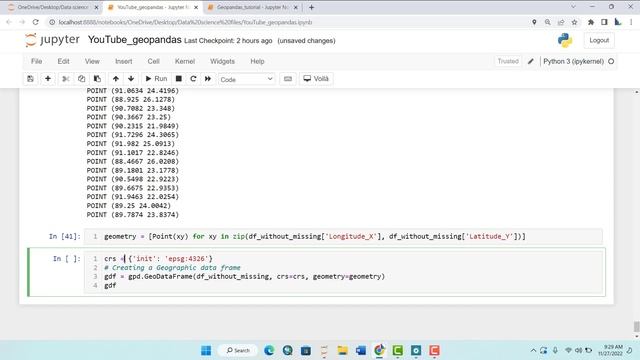The image size is (640, 360).
Task: Open the Cell menu
Action: (x=153, y=61)
